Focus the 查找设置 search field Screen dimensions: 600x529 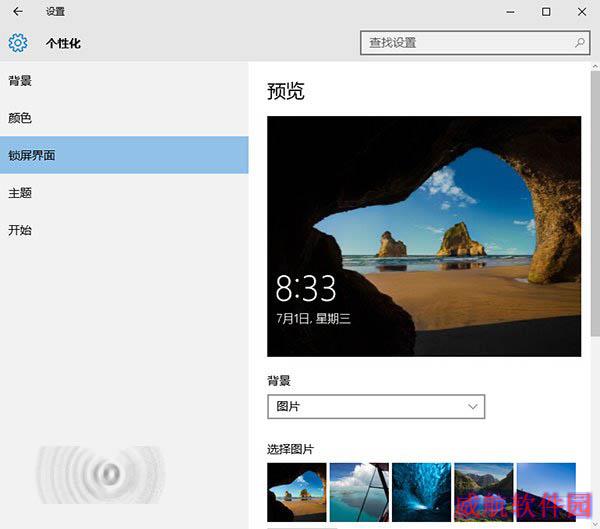coord(475,43)
